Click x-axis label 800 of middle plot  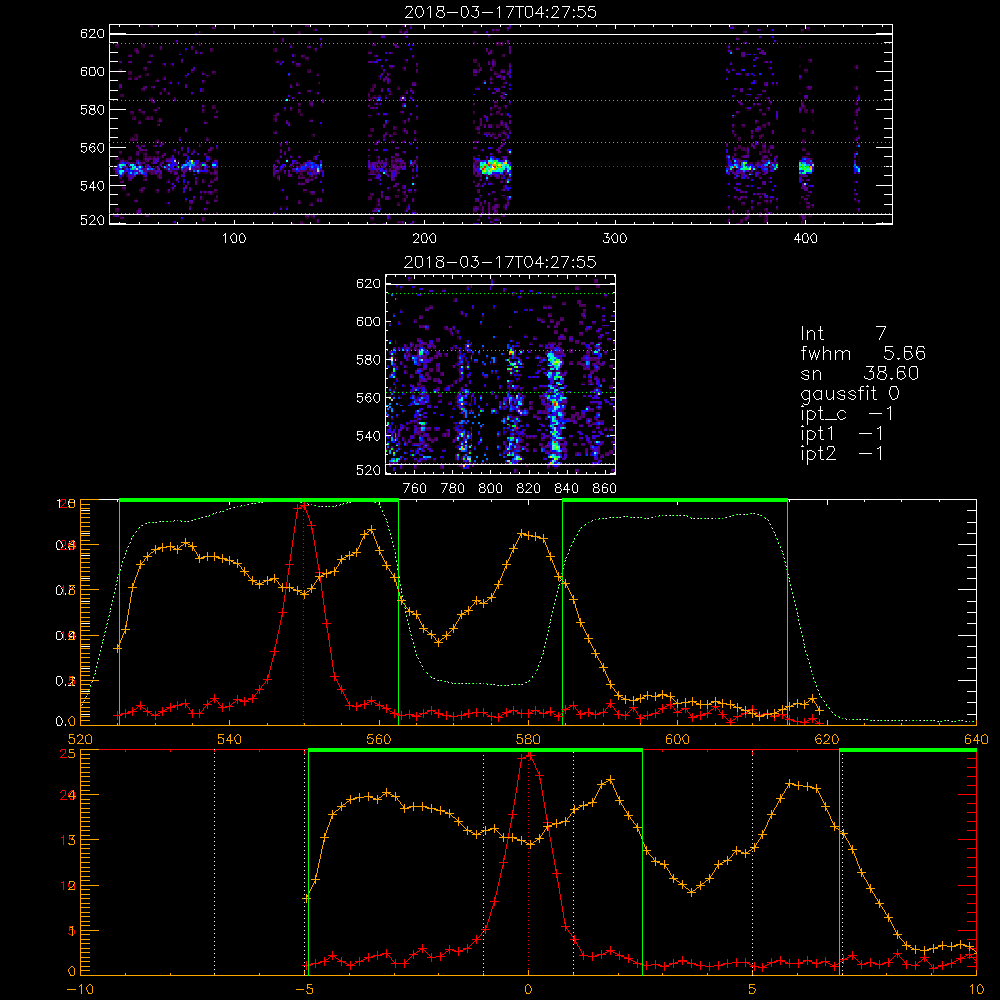490,489
